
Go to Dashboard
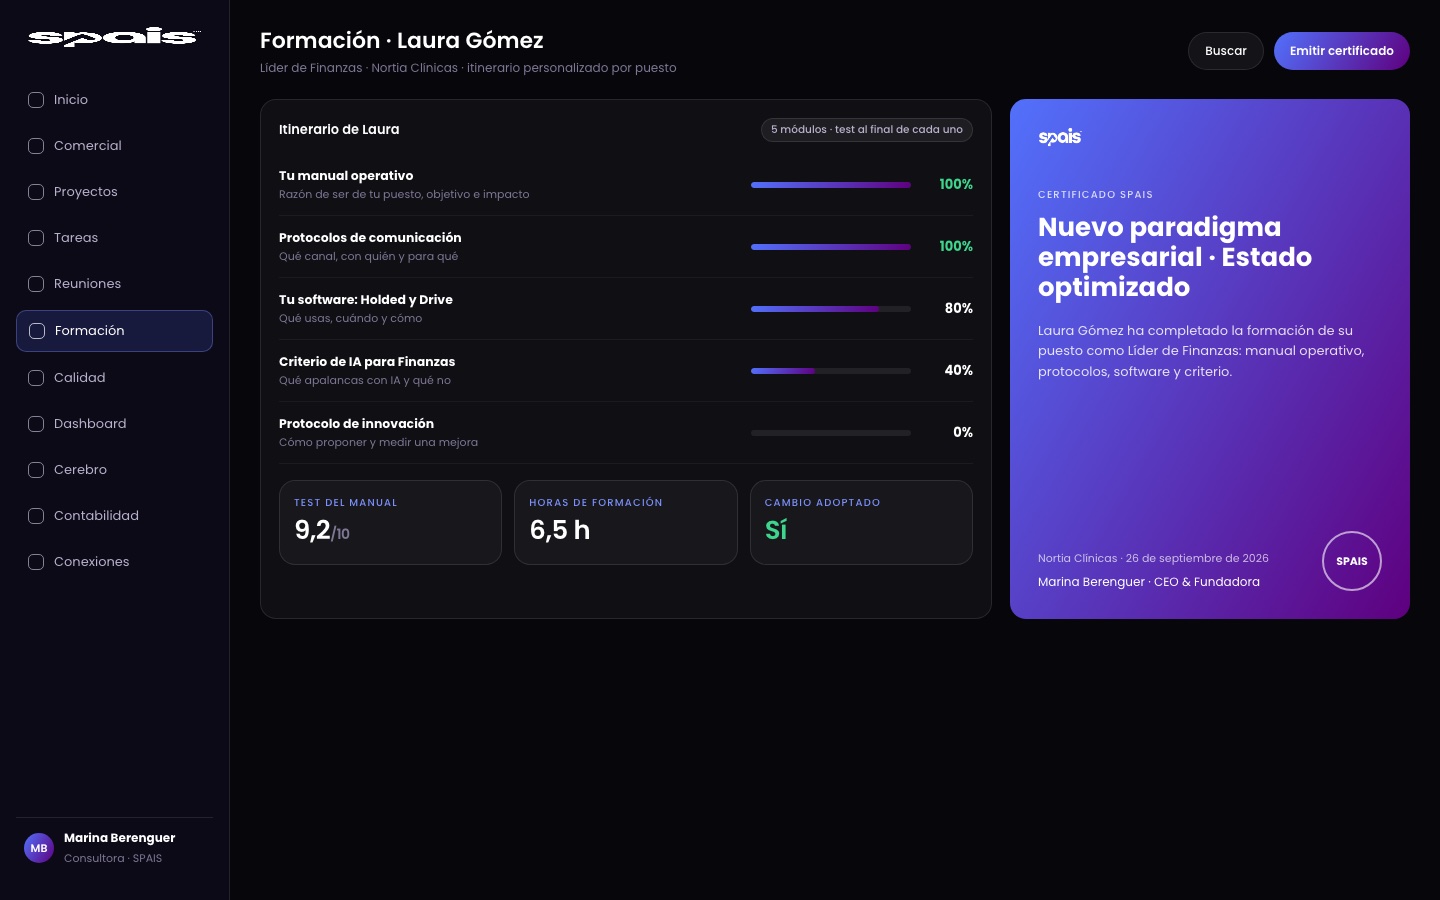114,424
